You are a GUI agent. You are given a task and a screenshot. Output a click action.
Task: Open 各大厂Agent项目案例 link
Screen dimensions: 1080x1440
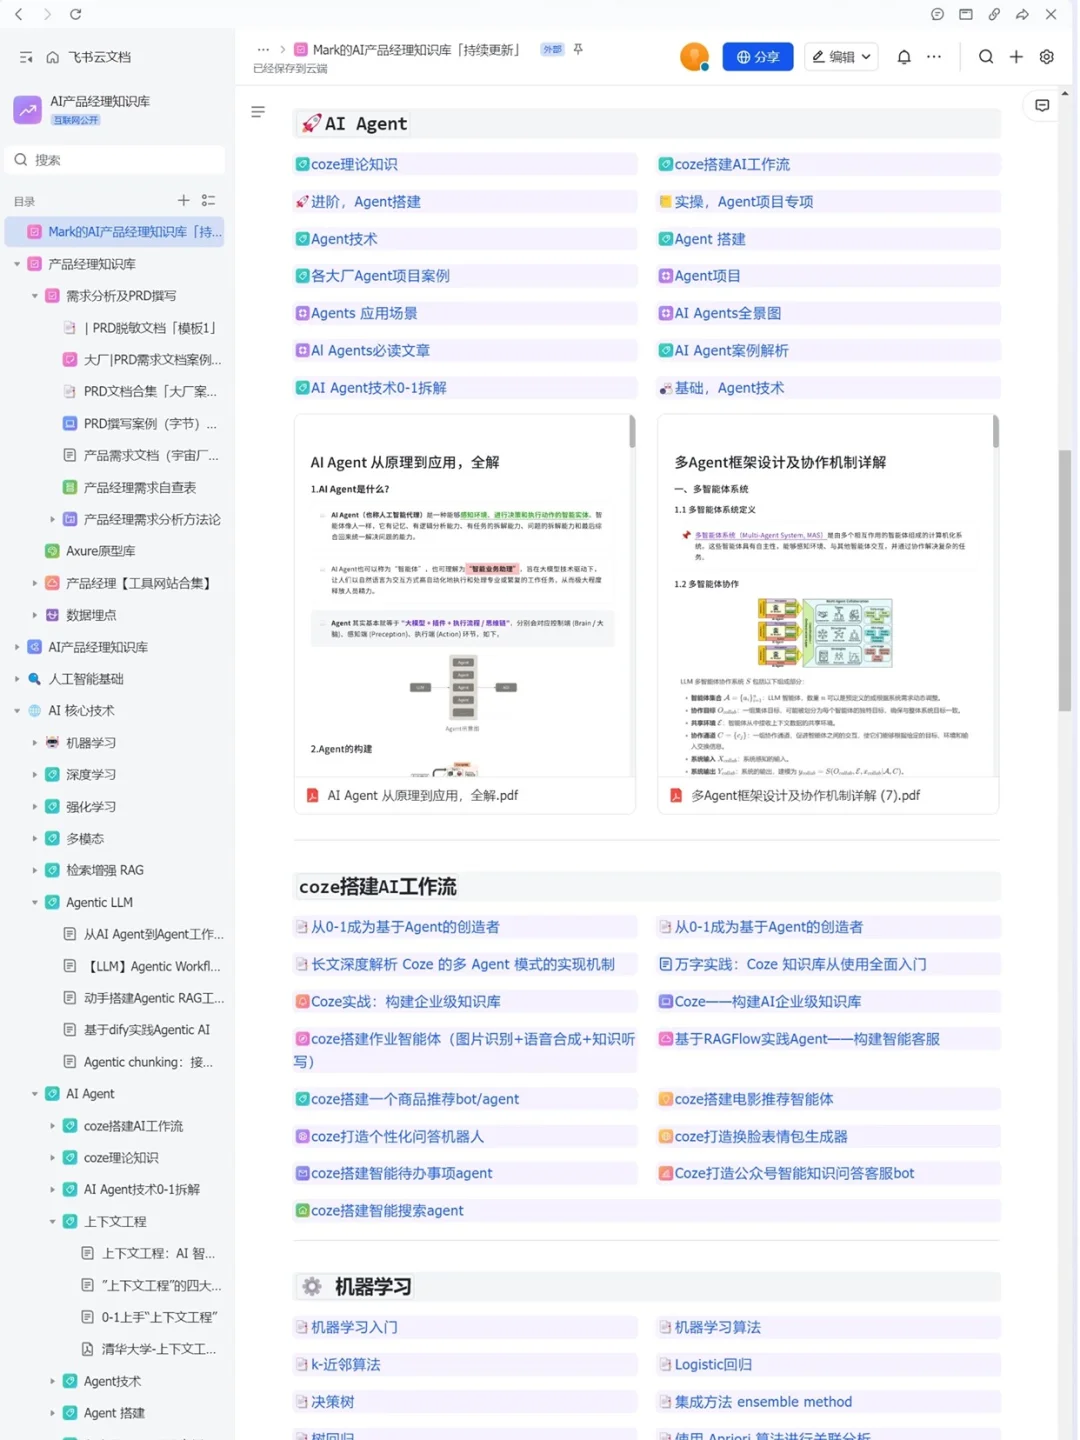coord(380,276)
